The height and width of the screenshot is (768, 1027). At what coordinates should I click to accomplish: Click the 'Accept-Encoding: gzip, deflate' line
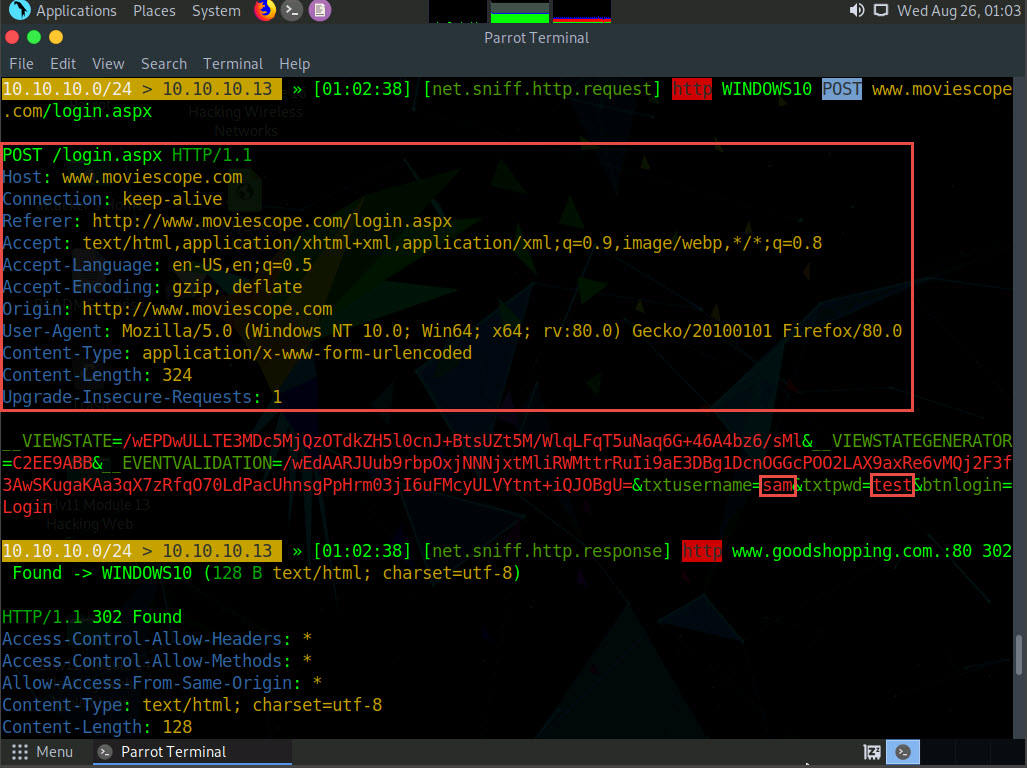[x=153, y=287]
